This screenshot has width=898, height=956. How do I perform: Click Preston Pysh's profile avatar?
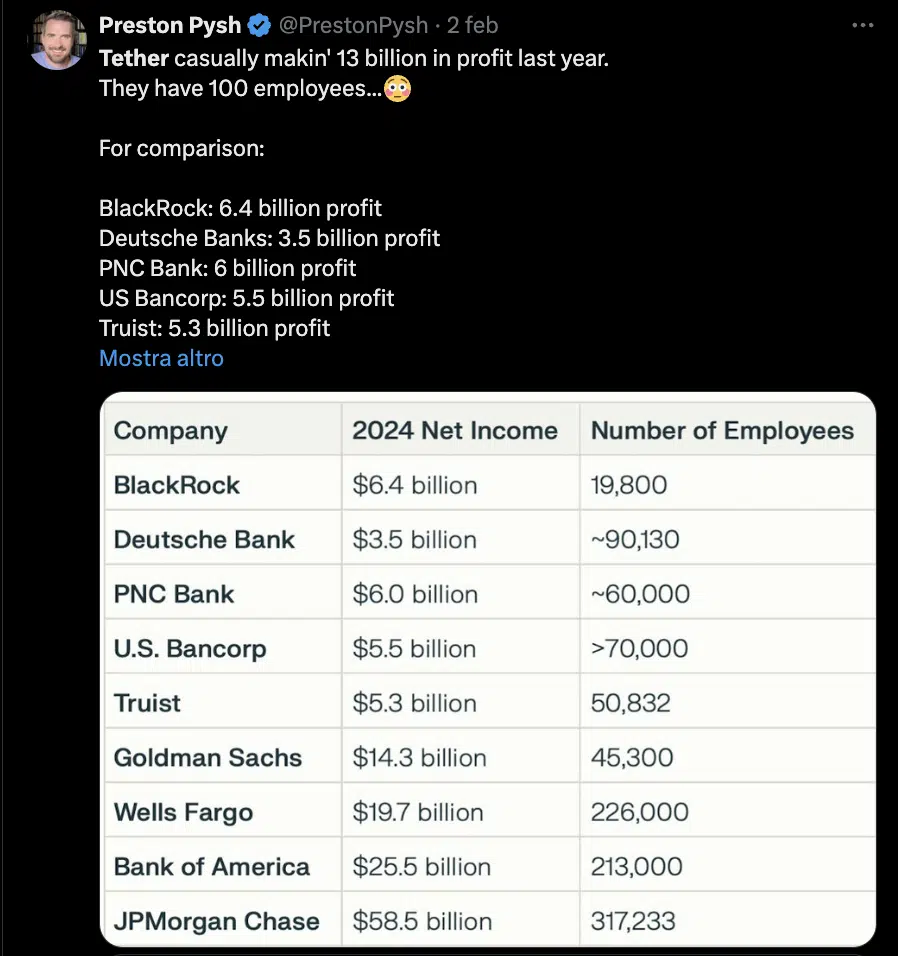[x=57, y=40]
